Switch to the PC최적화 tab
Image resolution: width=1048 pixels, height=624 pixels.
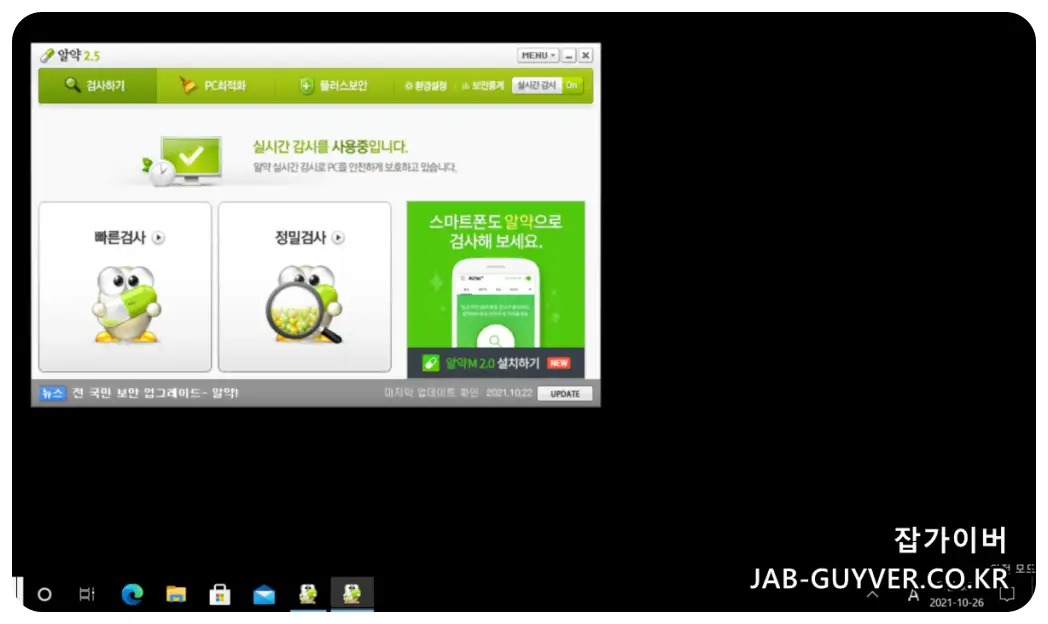click(x=213, y=86)
